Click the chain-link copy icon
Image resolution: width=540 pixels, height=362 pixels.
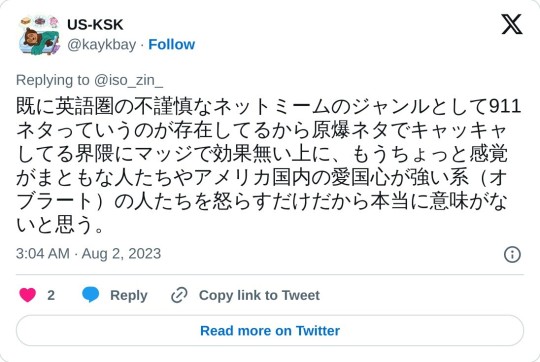(x=179, y=295)
